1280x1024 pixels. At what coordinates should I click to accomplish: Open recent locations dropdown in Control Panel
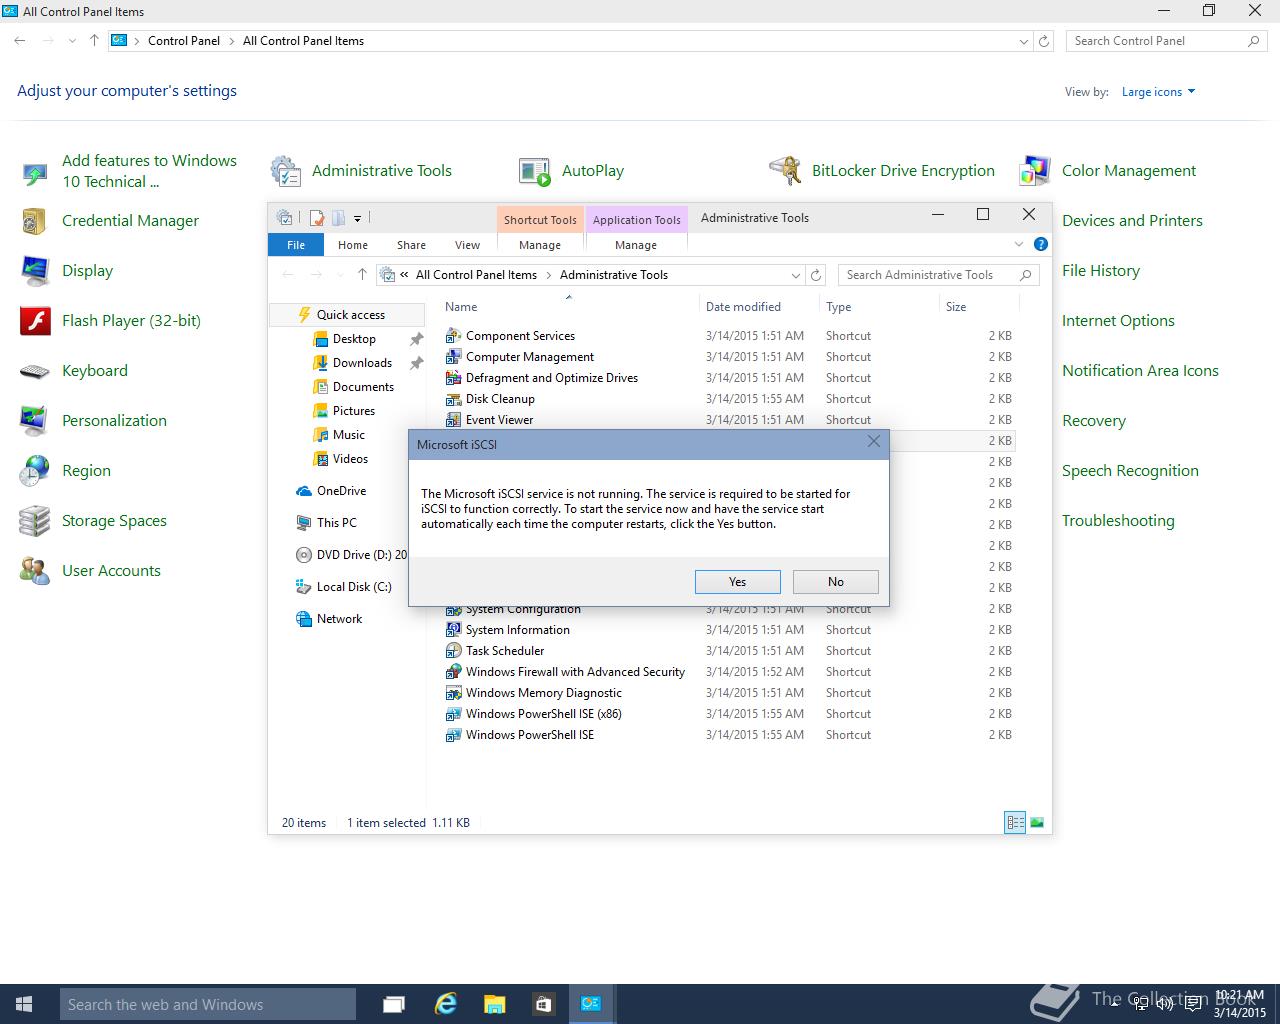[x=72, y=41]
